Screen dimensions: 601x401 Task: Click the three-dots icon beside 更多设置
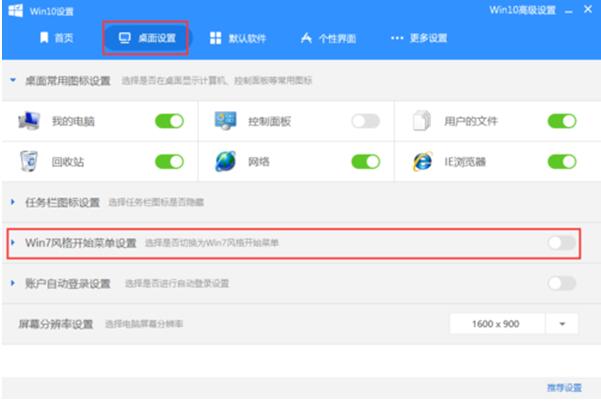(x=397, y=38)
